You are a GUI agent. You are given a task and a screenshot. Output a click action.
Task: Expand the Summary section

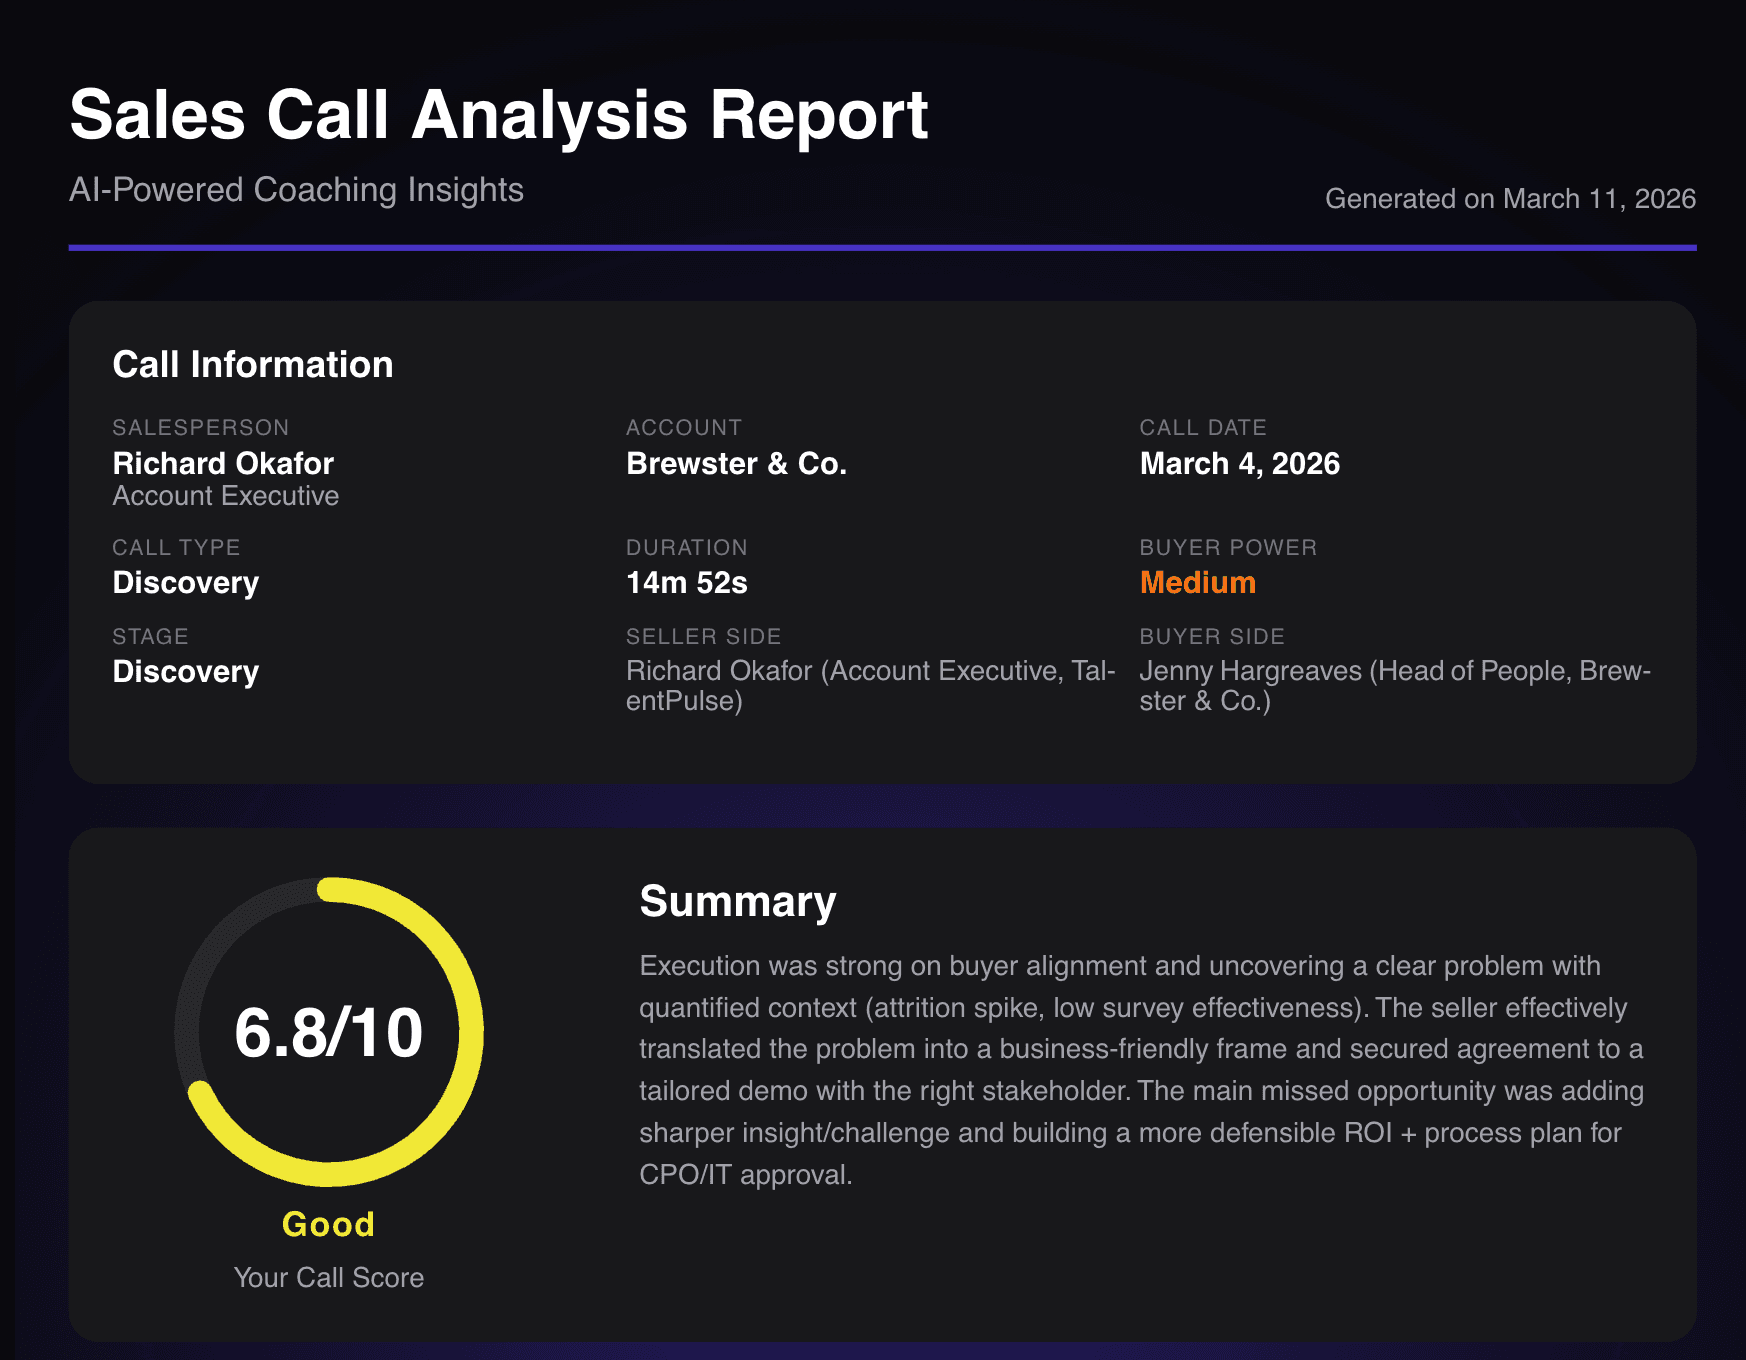pos(738,900)
